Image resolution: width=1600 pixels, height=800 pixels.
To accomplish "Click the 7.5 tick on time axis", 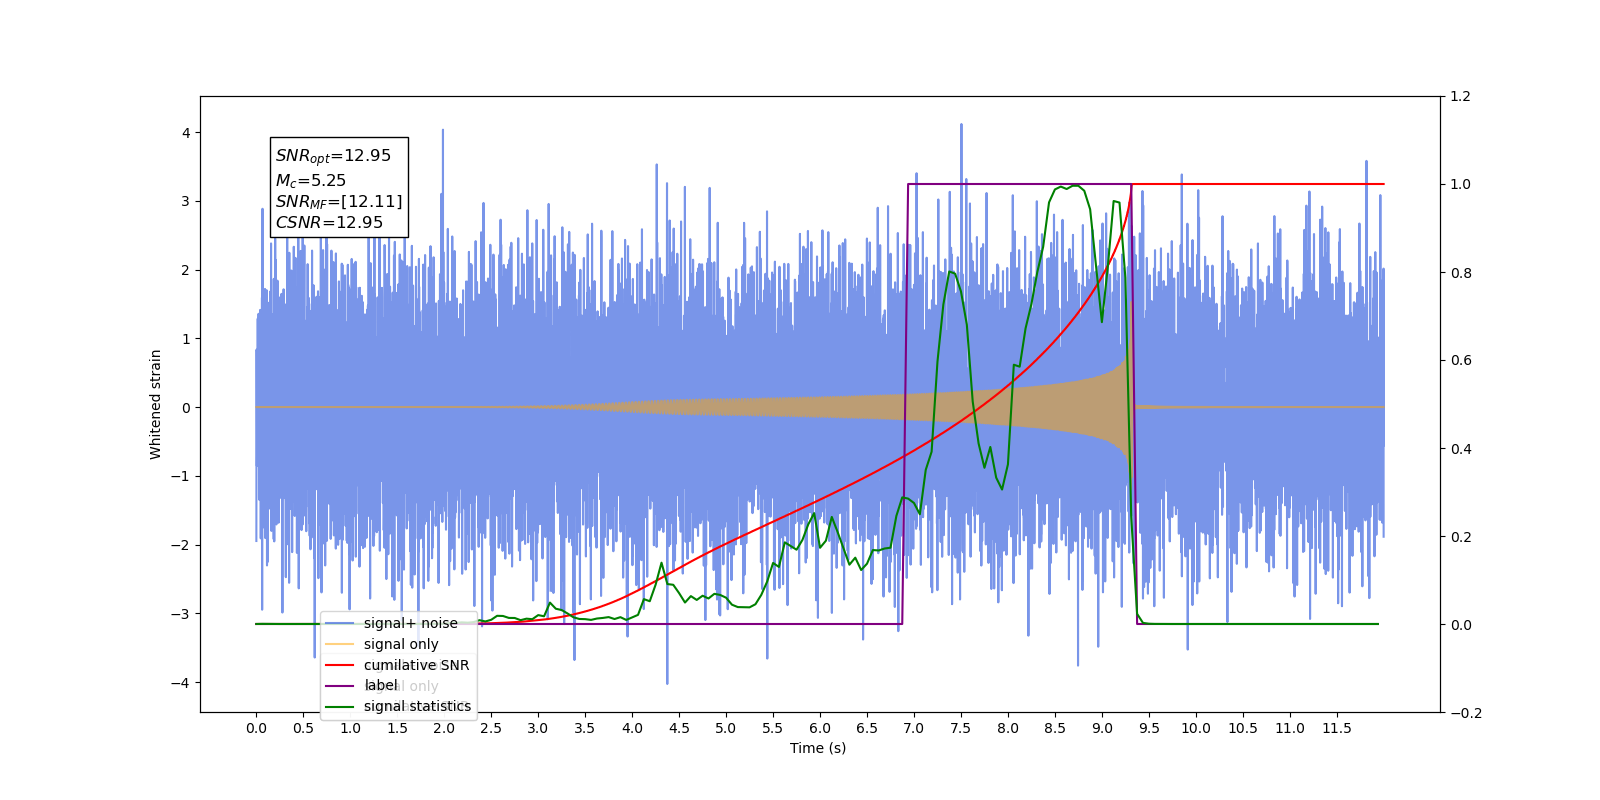I will coord(961,728).
